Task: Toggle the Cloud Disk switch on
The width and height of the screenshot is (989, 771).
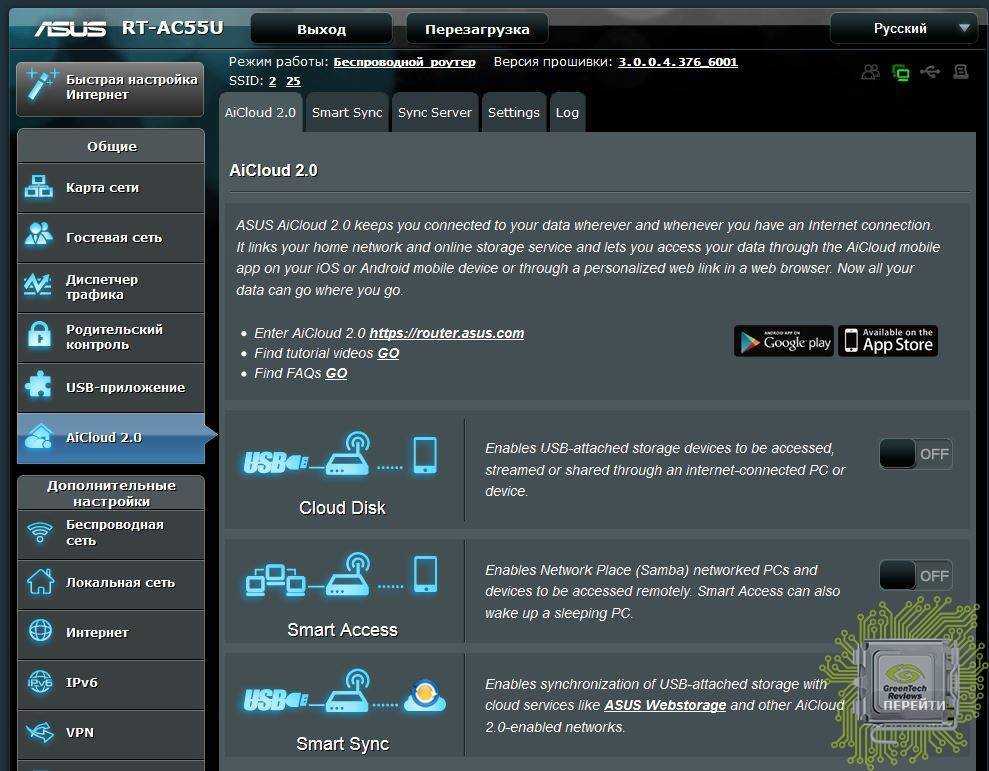Action: 916,454
